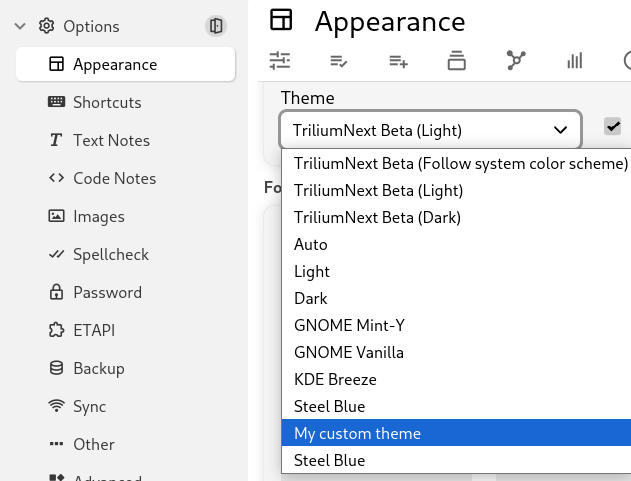Pick the GNOME Mint-Y theme

click(x=349, y=325)
